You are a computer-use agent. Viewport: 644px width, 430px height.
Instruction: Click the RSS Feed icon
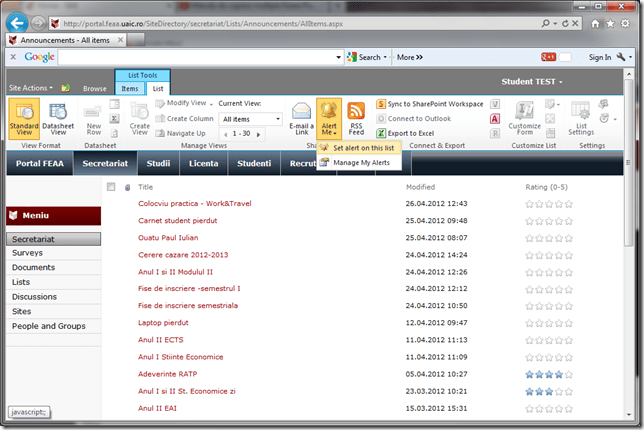point(357,118)
